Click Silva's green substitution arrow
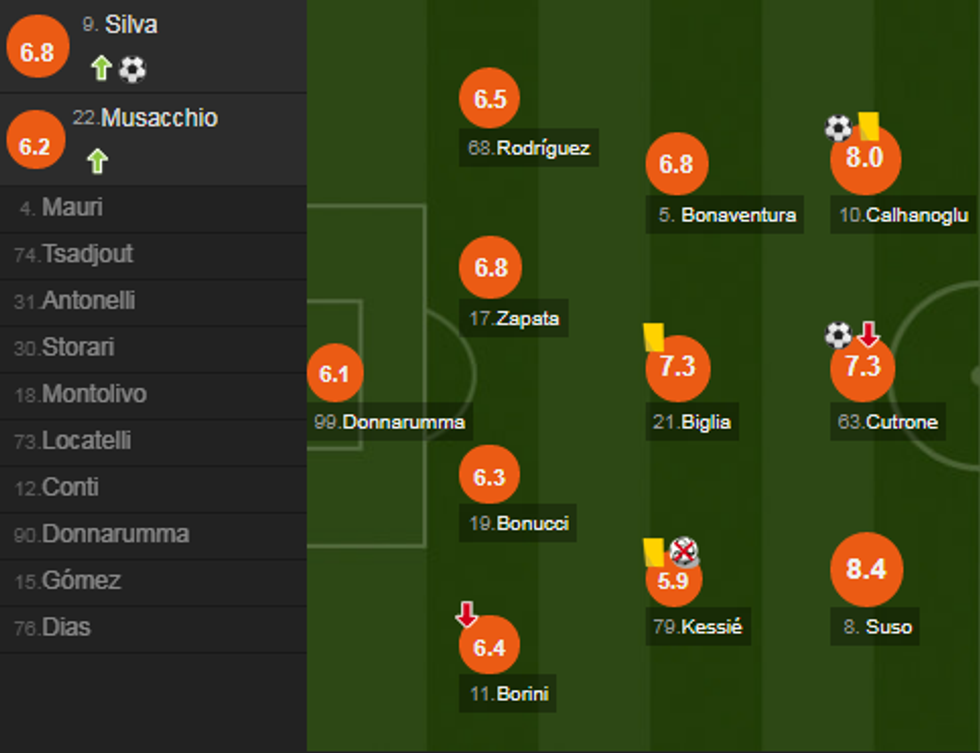This screenshot has width=980, height=753. pyautogui.click(x=101, y=69)
